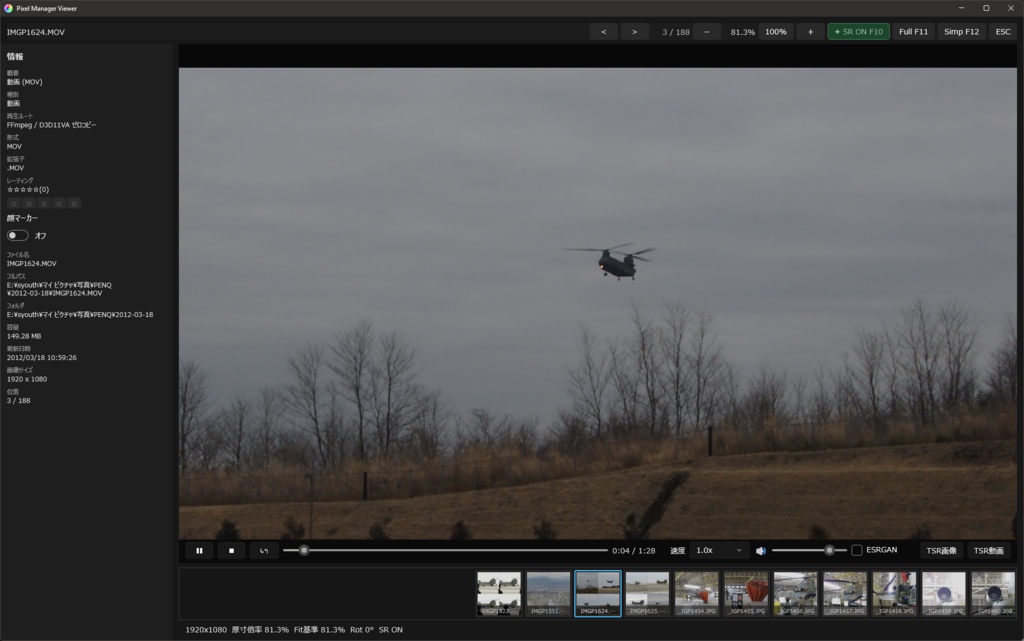Click the 2012/03/18 10:59:26 date value
This screenshot has width=1024, height=641.
(x=42, y=358)
